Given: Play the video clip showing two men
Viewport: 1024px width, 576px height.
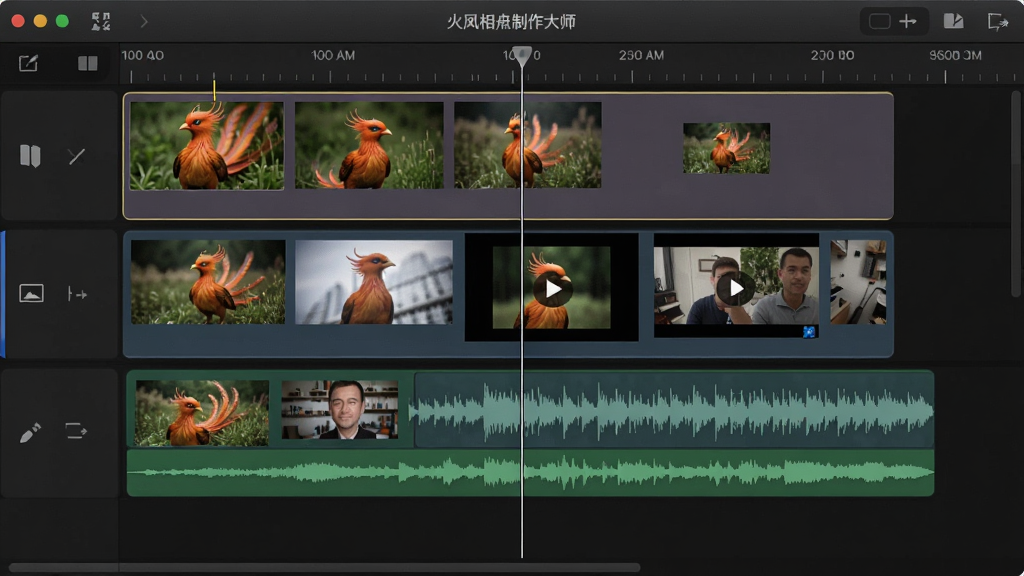Looking at the screenshot, I should [x=736, y=287].
